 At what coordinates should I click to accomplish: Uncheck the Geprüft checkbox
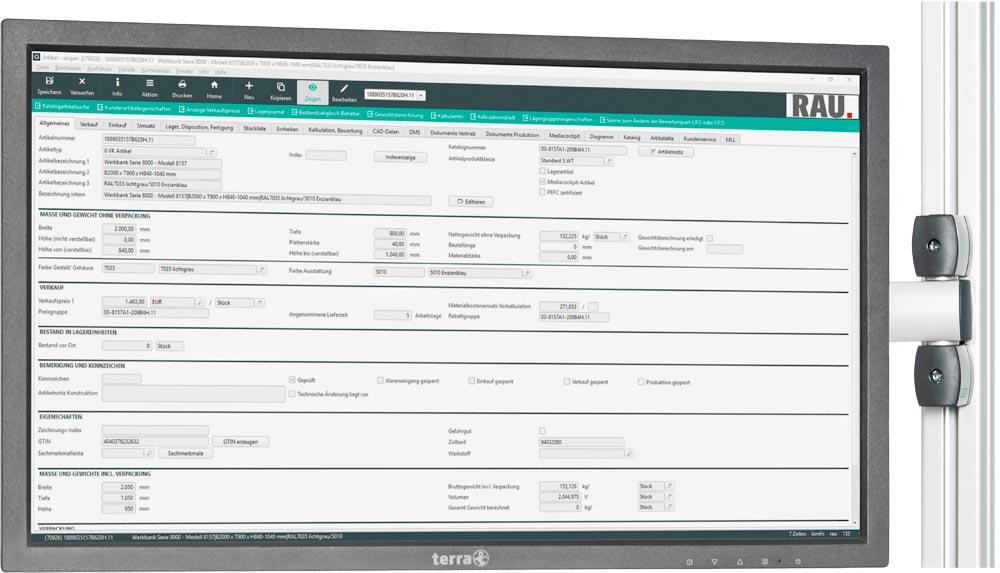coord(292,380)
